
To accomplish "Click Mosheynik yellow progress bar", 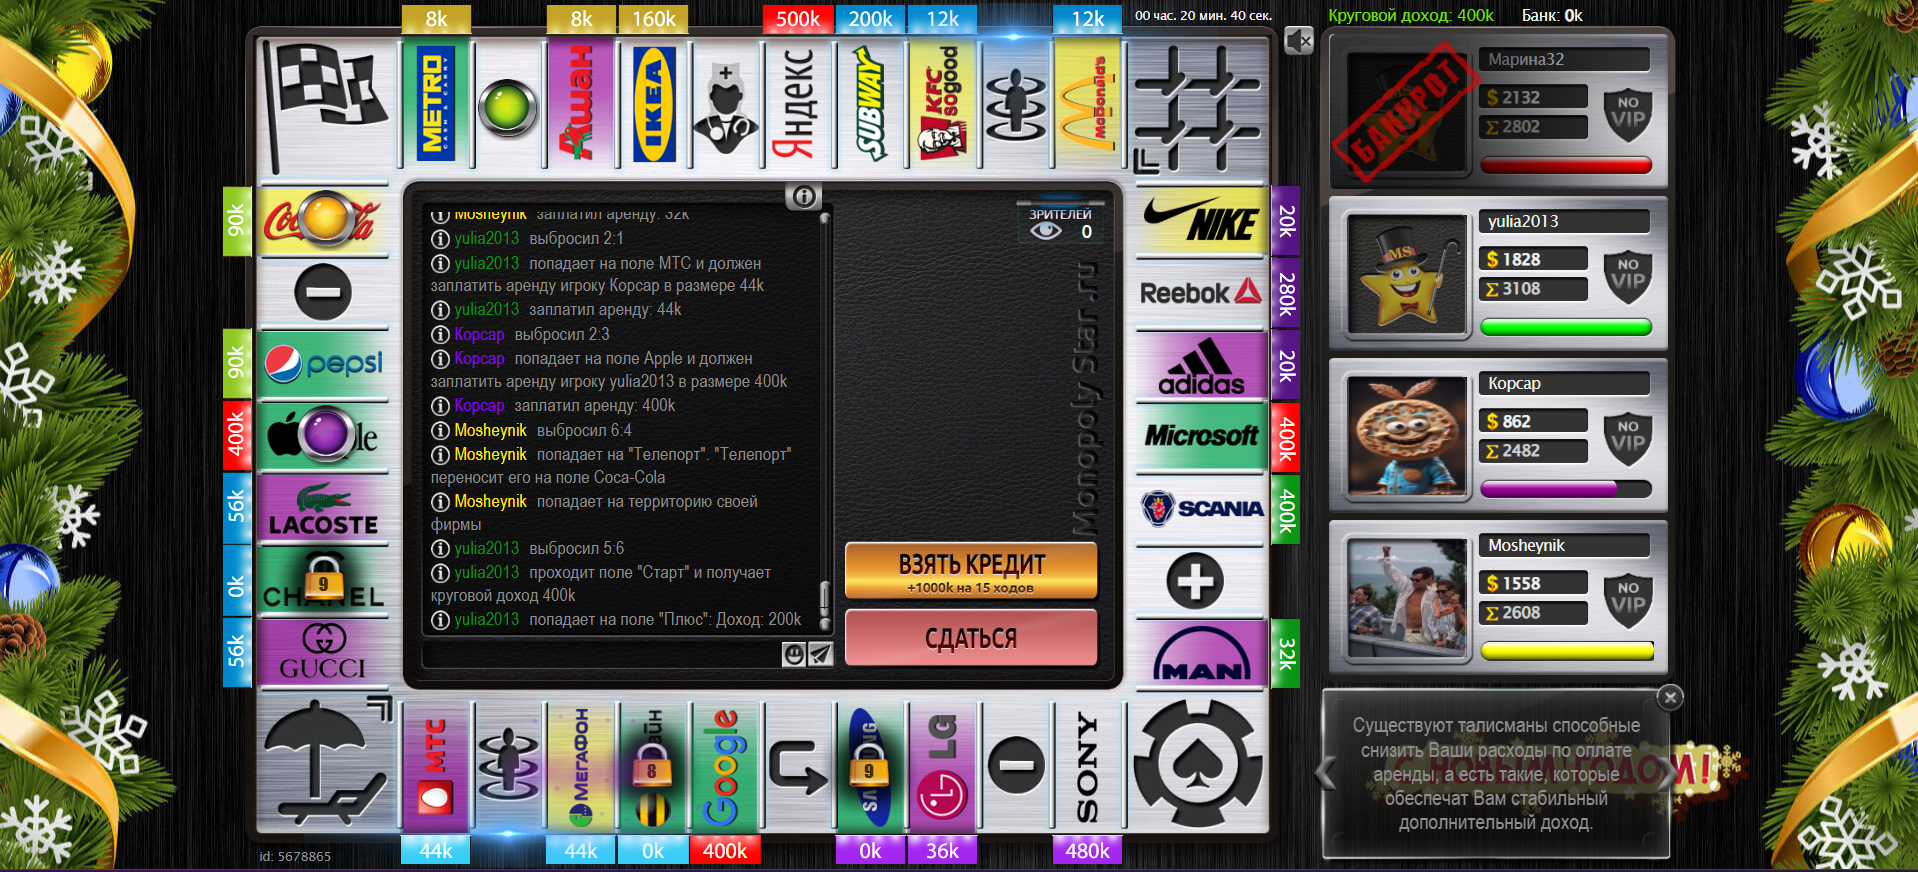I will [1566, 651].
